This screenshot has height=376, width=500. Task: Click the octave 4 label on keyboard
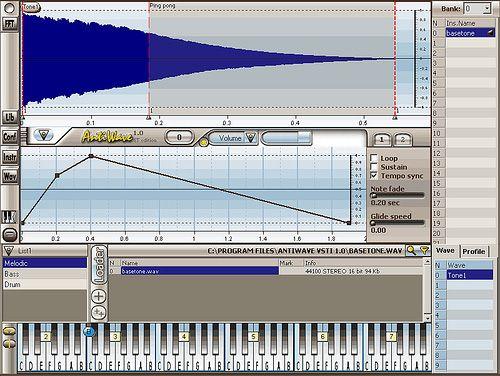coord(184,337)
